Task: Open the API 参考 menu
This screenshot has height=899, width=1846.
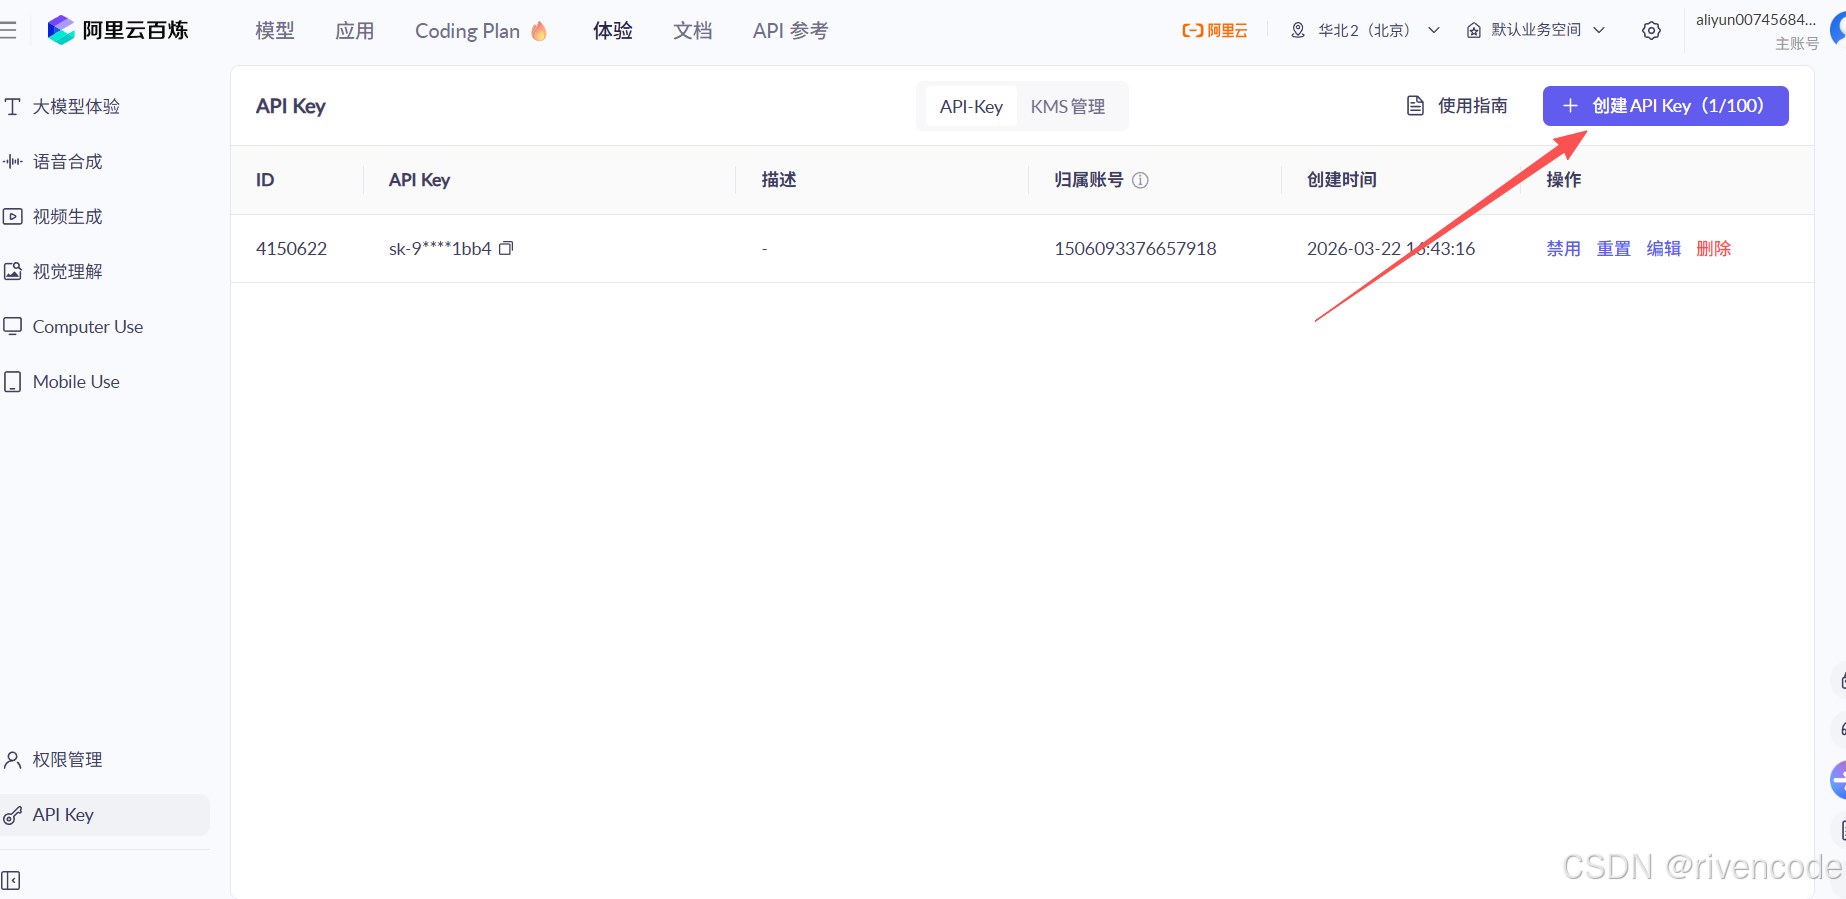Action: (790, 31)
